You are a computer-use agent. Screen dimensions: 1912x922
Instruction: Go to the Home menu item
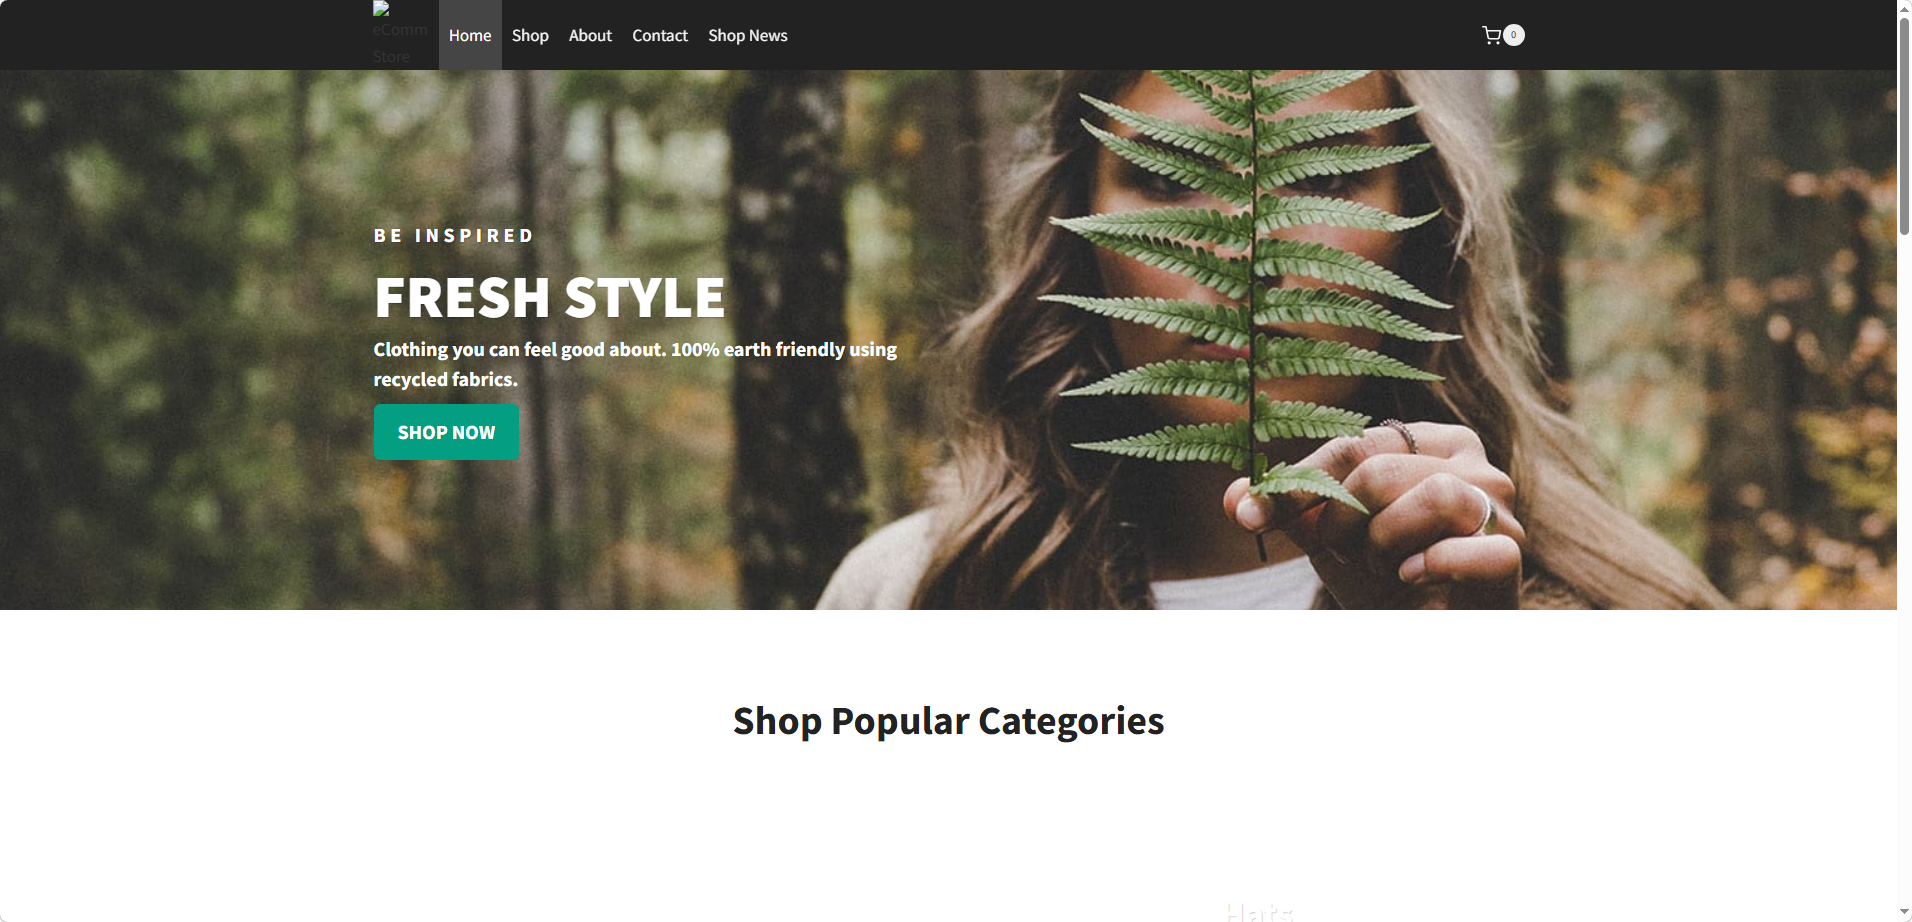pyautogui.click(x=470, y=35)
